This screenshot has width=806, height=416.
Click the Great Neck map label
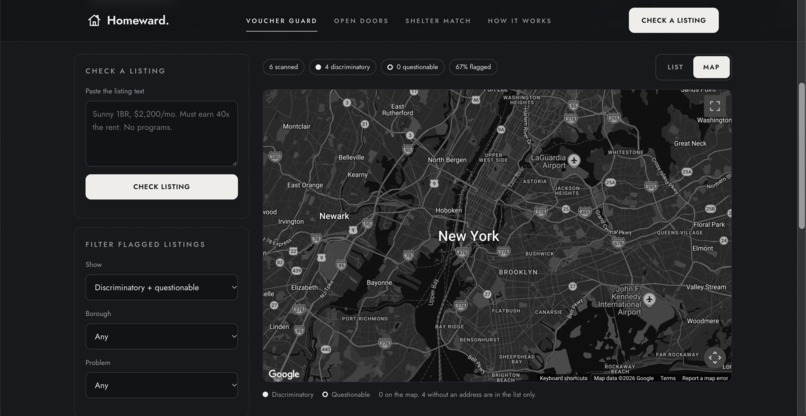[x=690, y=143]
